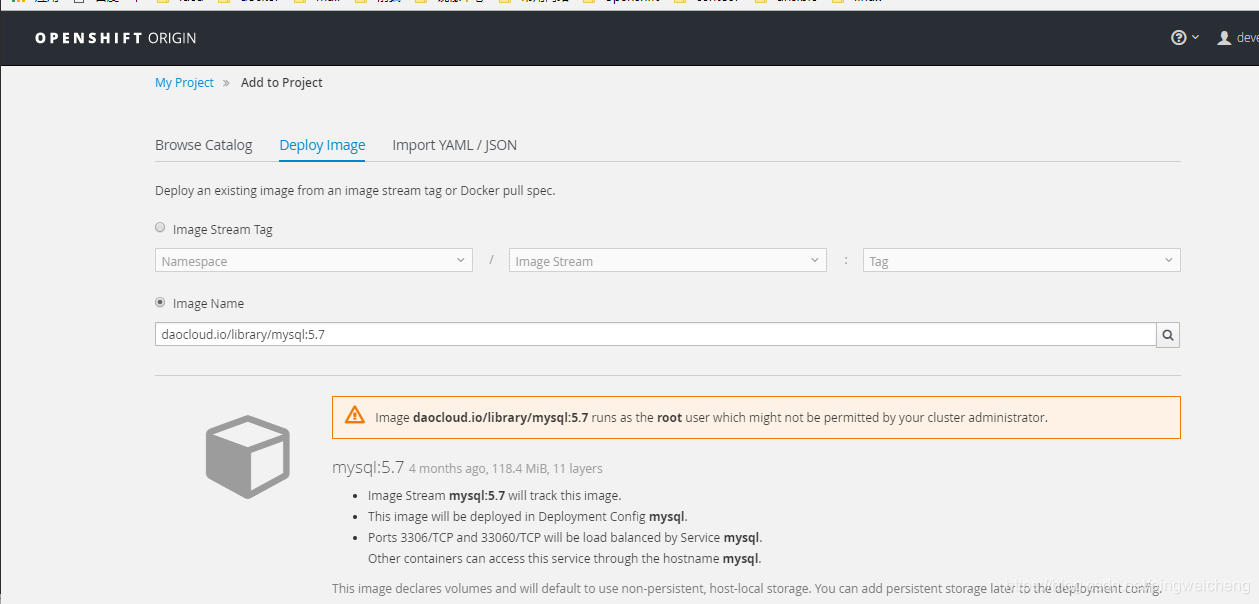Screen dimensions: 1259x604
Task: Click the Image Stream Tag label
Action: pos(223,229)
